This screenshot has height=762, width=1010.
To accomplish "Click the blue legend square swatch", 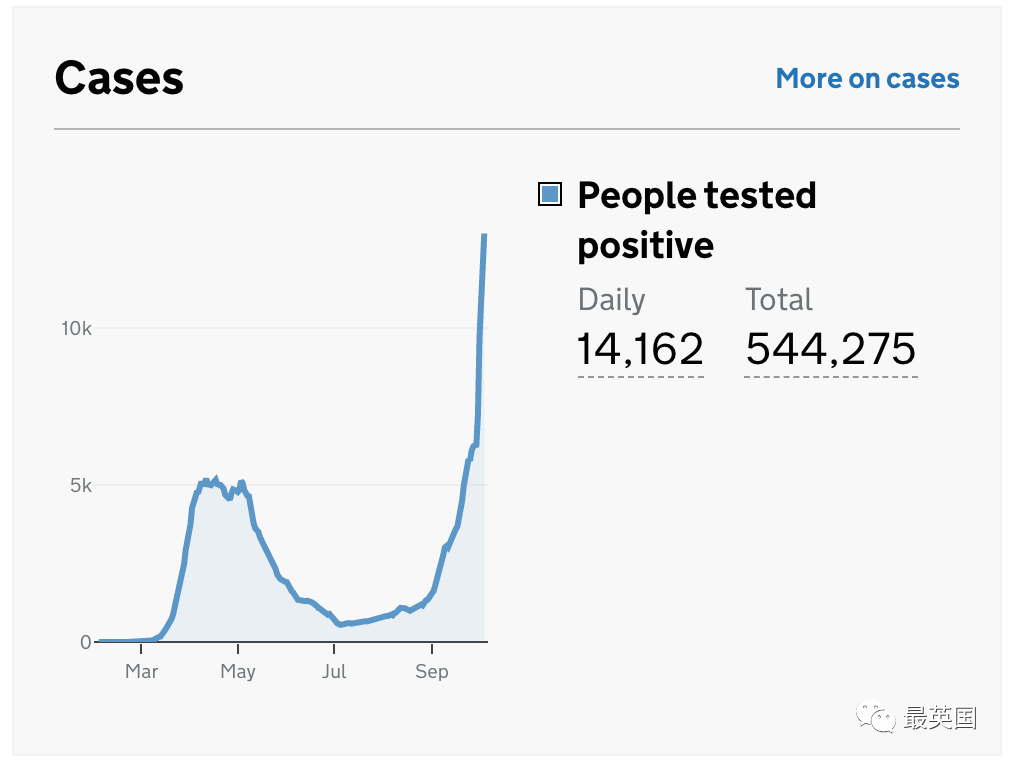I will pos(549,194).
